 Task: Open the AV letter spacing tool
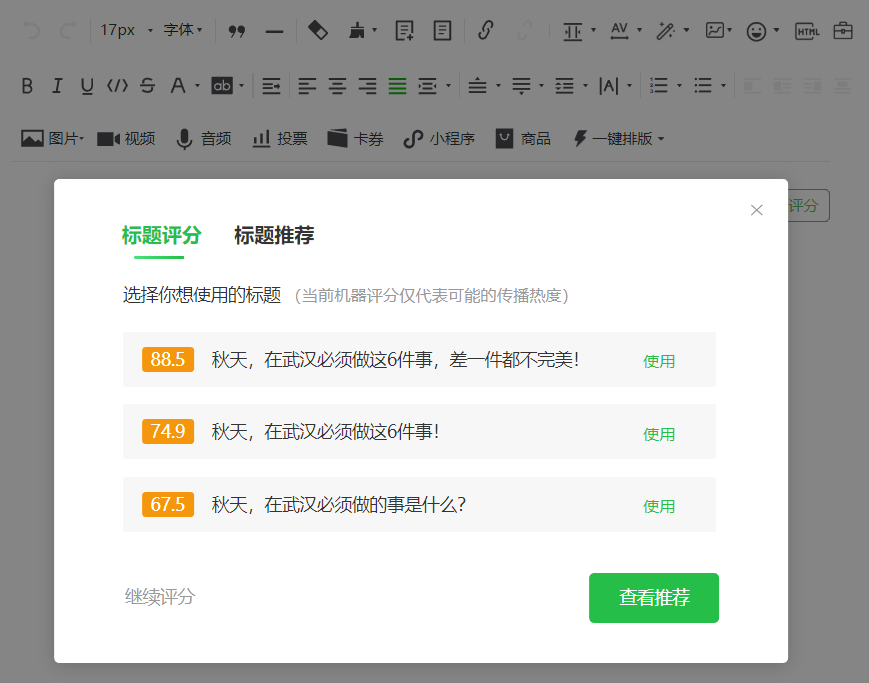(620, 30)
